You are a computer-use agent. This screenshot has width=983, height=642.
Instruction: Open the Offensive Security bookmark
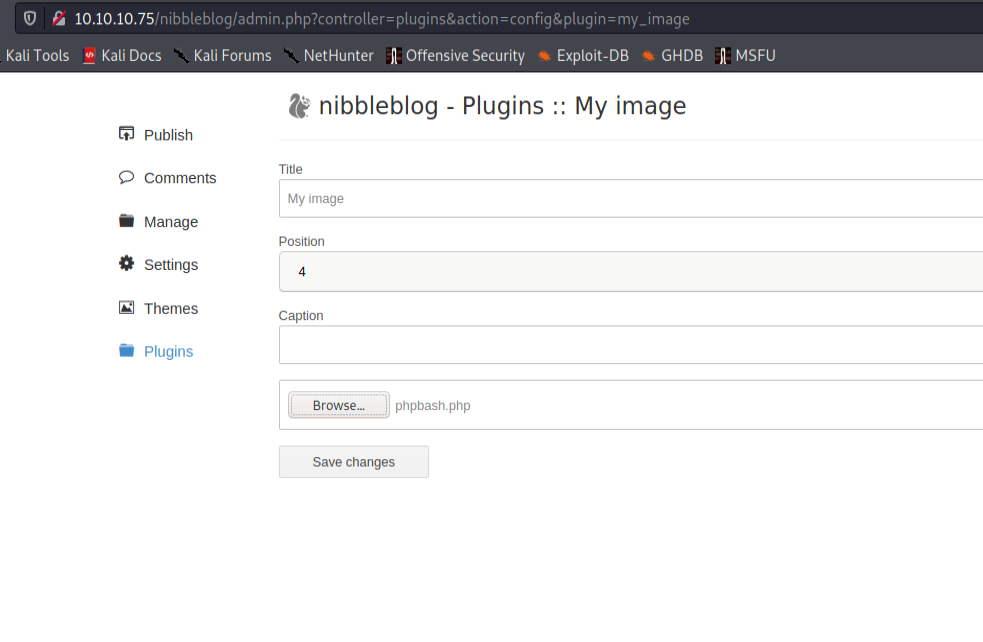[x=455, y=56]
